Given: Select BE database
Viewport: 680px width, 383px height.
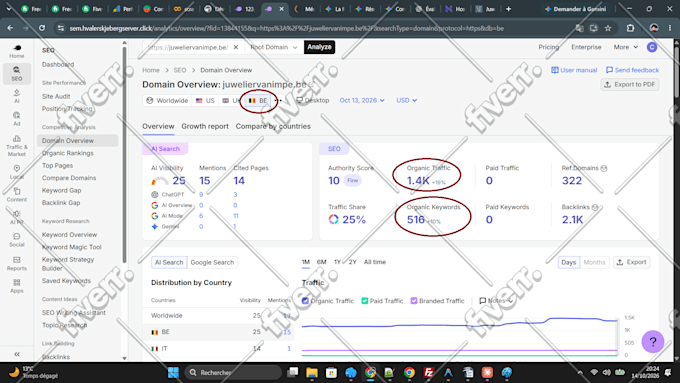Looking at the screenshot, I should (x=258, y=100).
